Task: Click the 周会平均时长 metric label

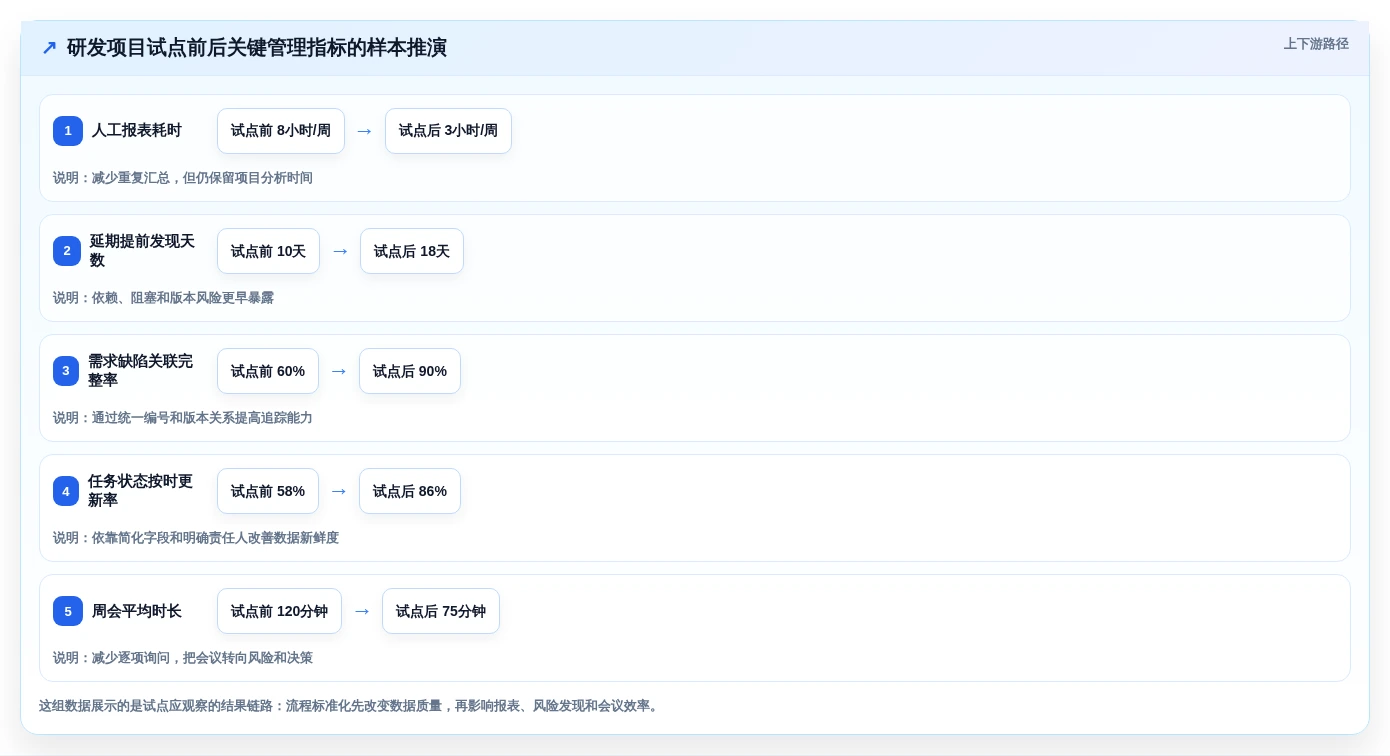Action: point(137,611)
